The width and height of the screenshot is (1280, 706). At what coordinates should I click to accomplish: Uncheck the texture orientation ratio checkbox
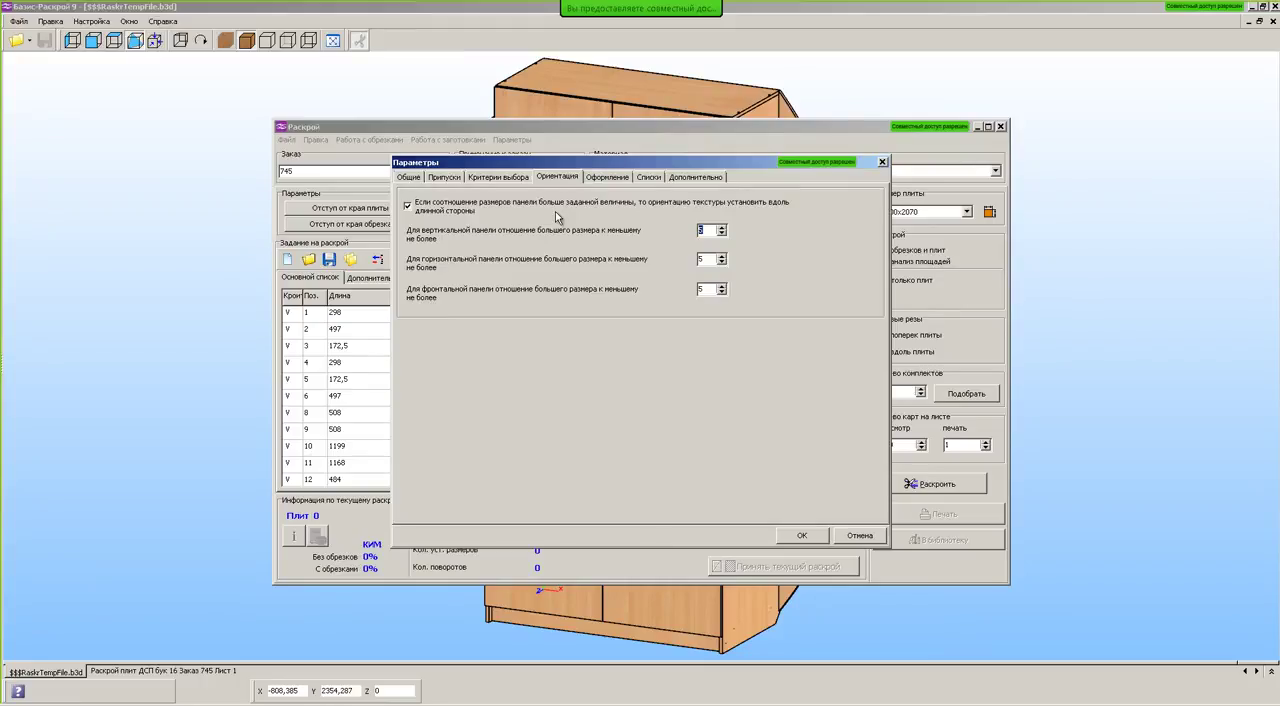coord(407,206)
